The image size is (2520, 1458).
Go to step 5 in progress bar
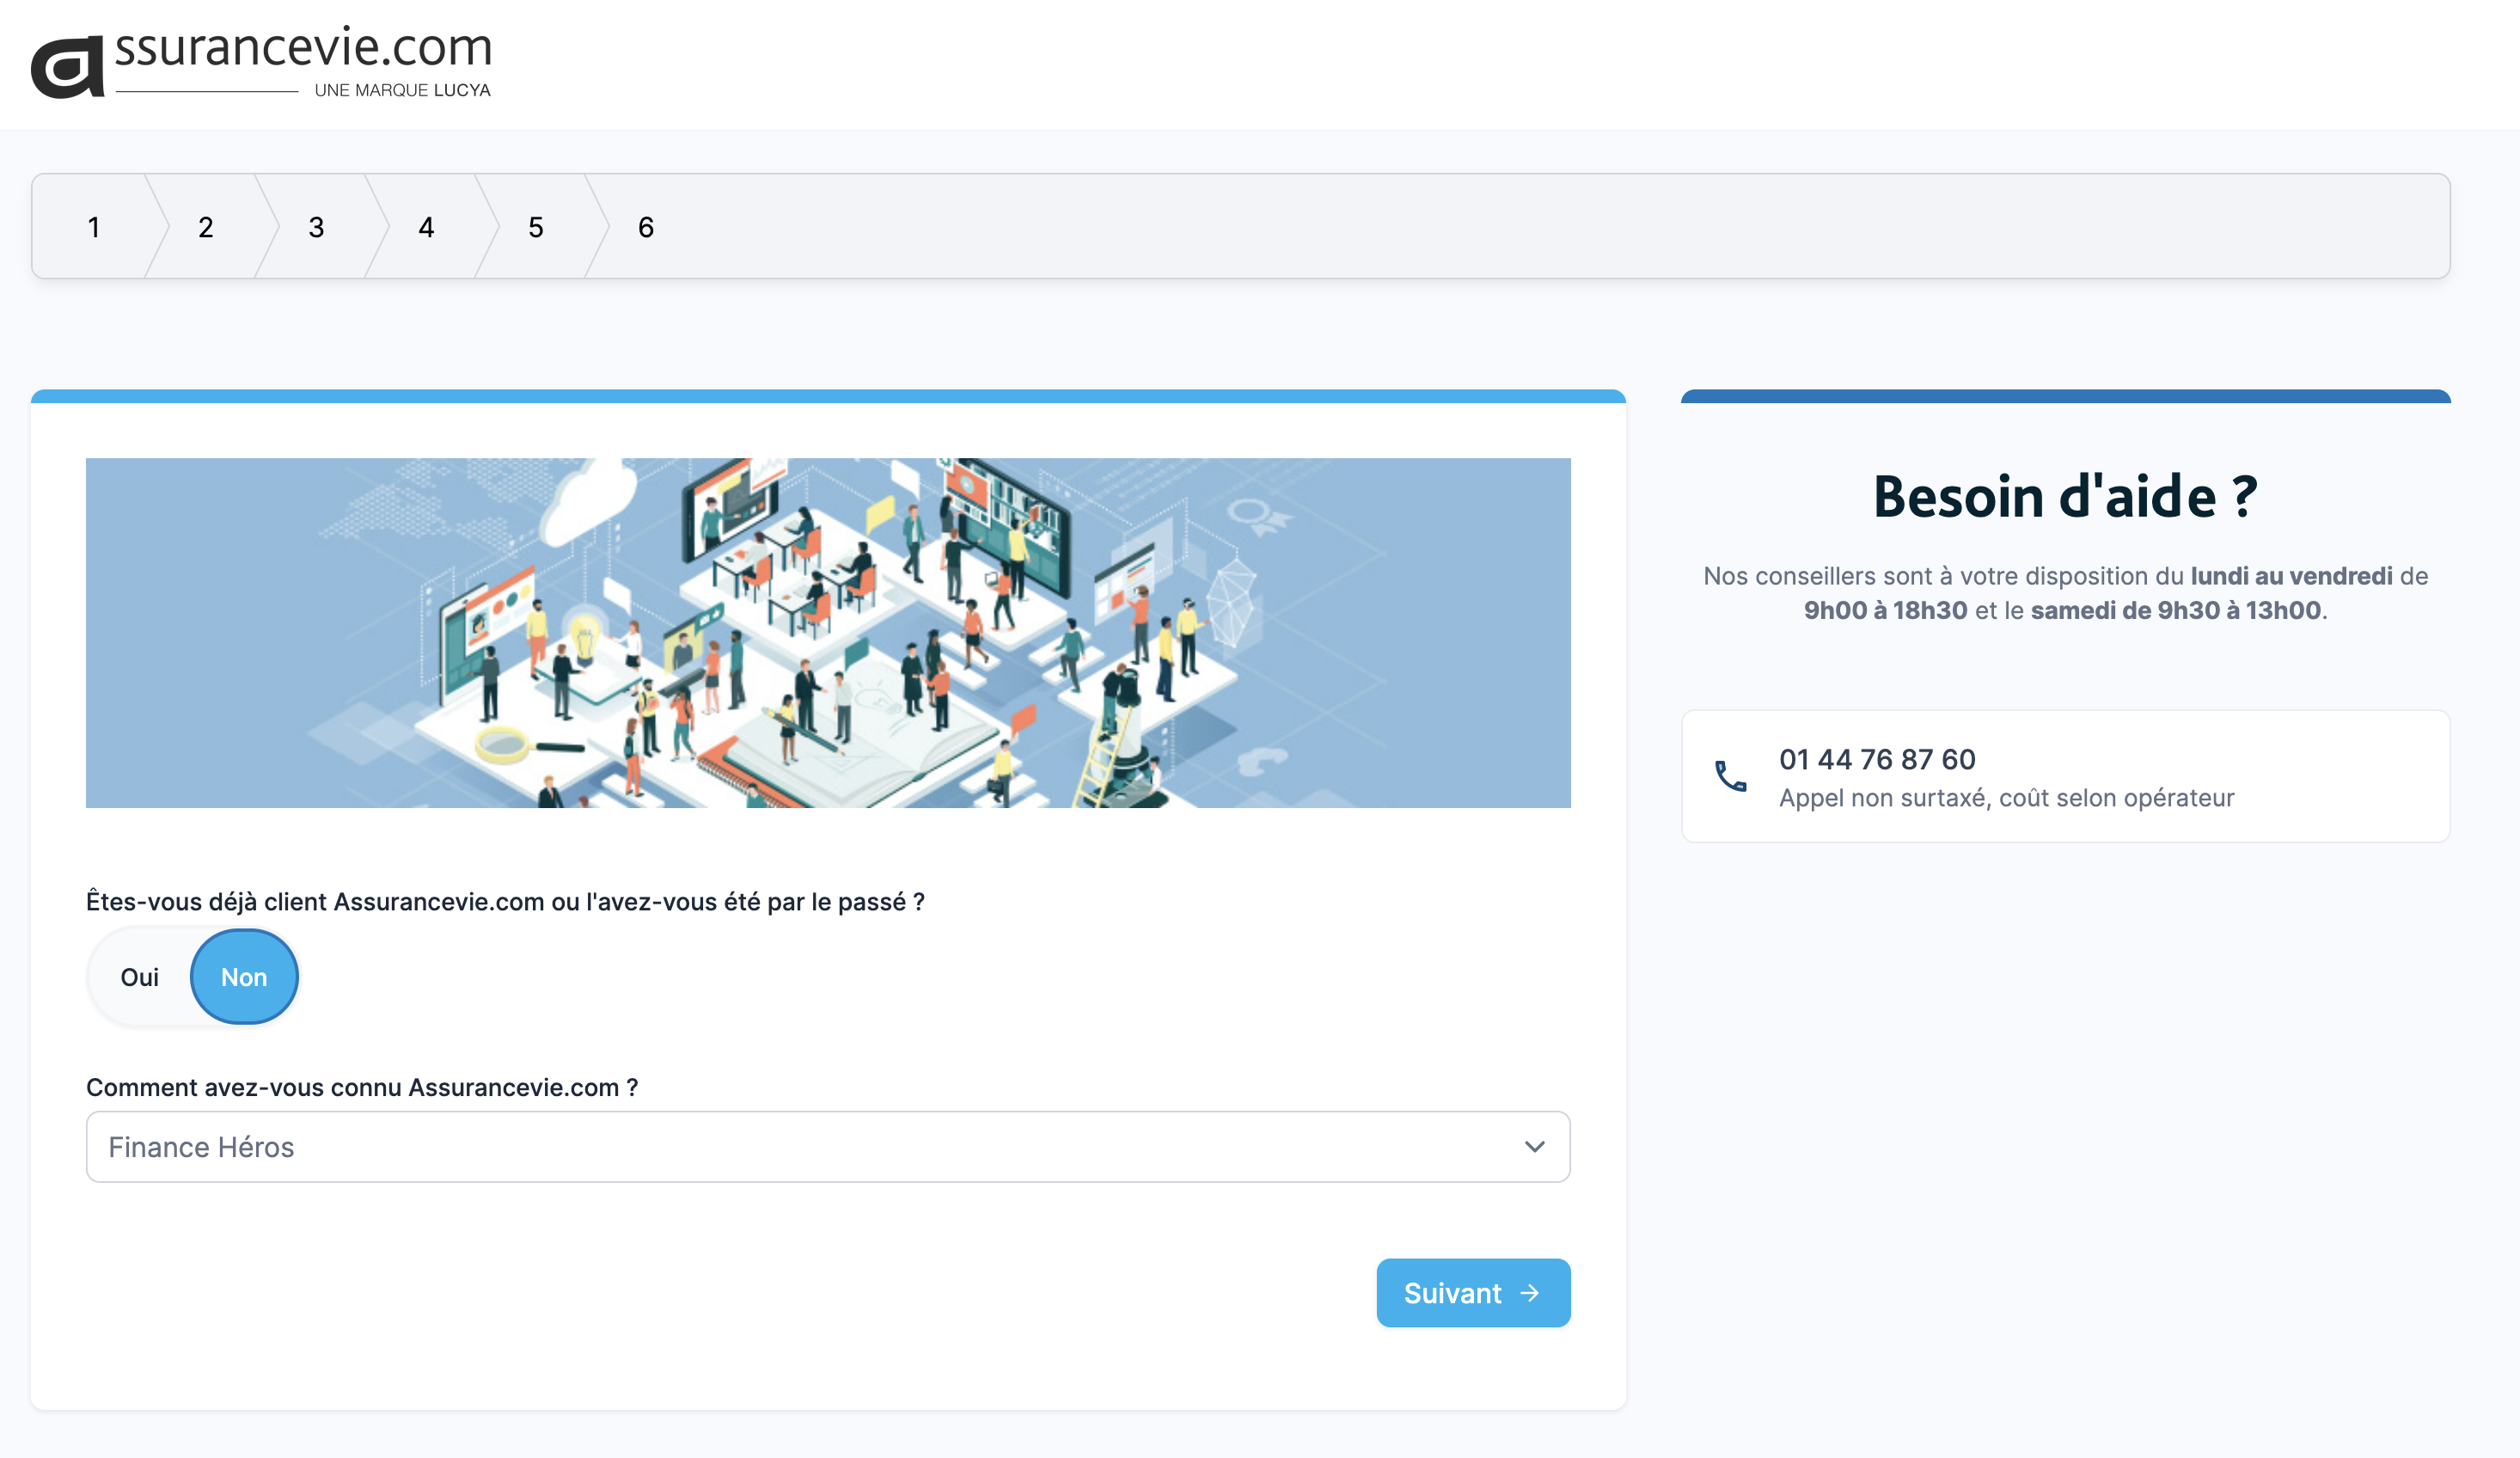coord(536,227)
